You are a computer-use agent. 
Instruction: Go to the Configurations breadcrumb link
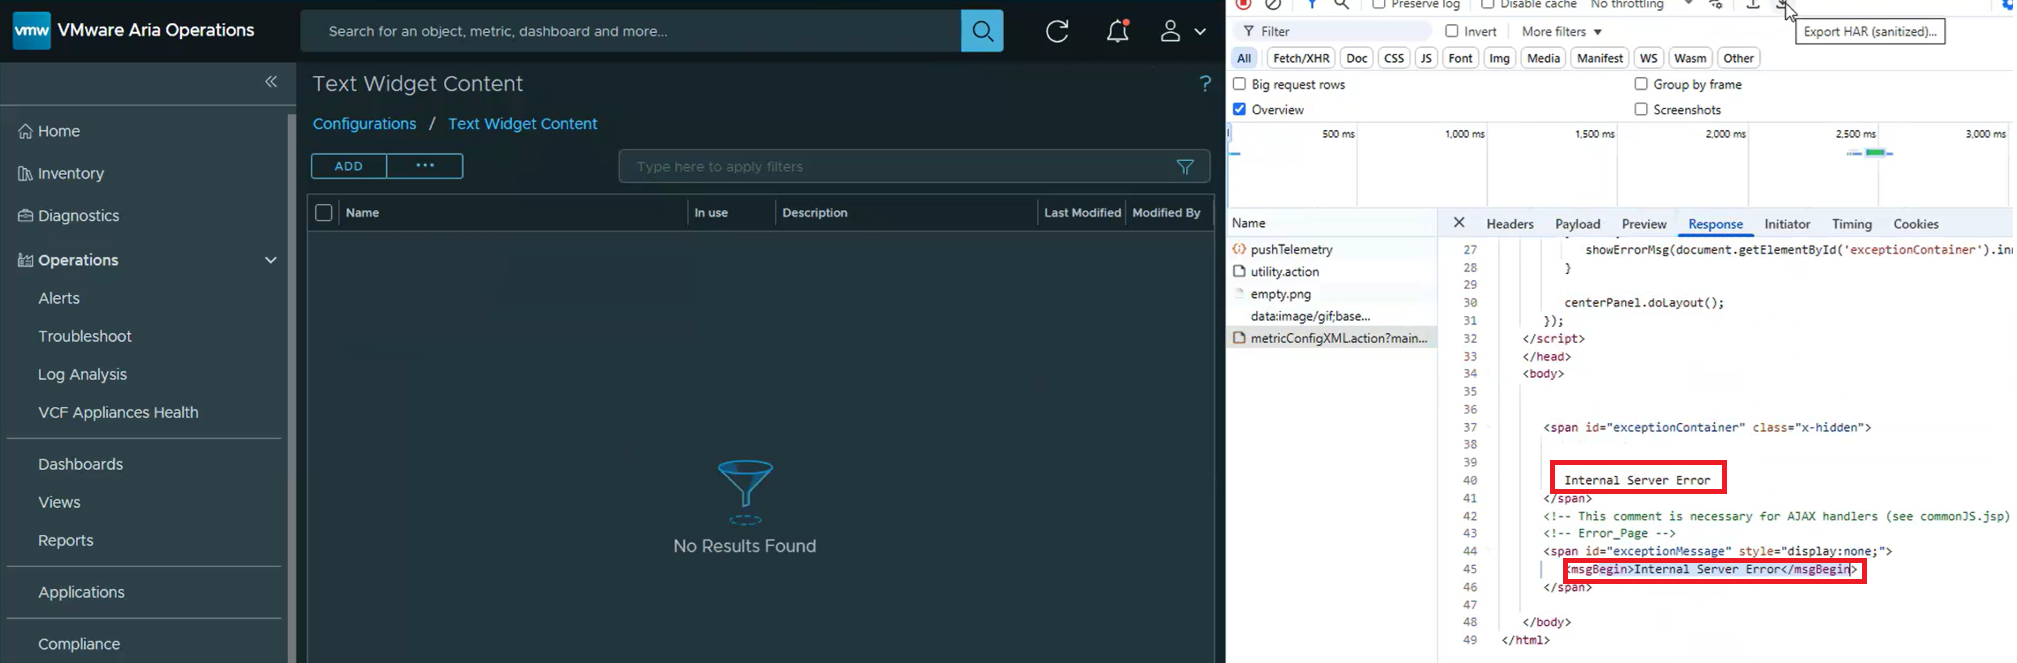[x=364, y=124]
